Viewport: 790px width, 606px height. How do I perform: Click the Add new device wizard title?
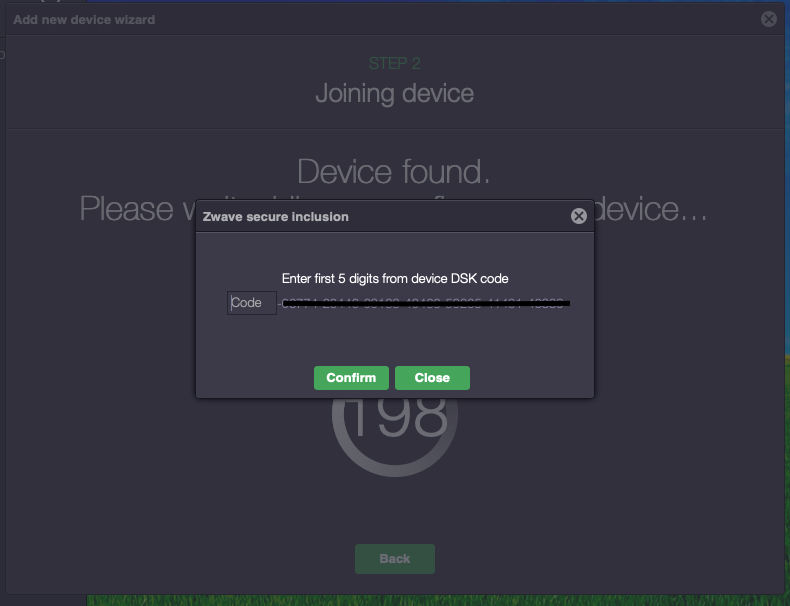[x=84, y=19]
